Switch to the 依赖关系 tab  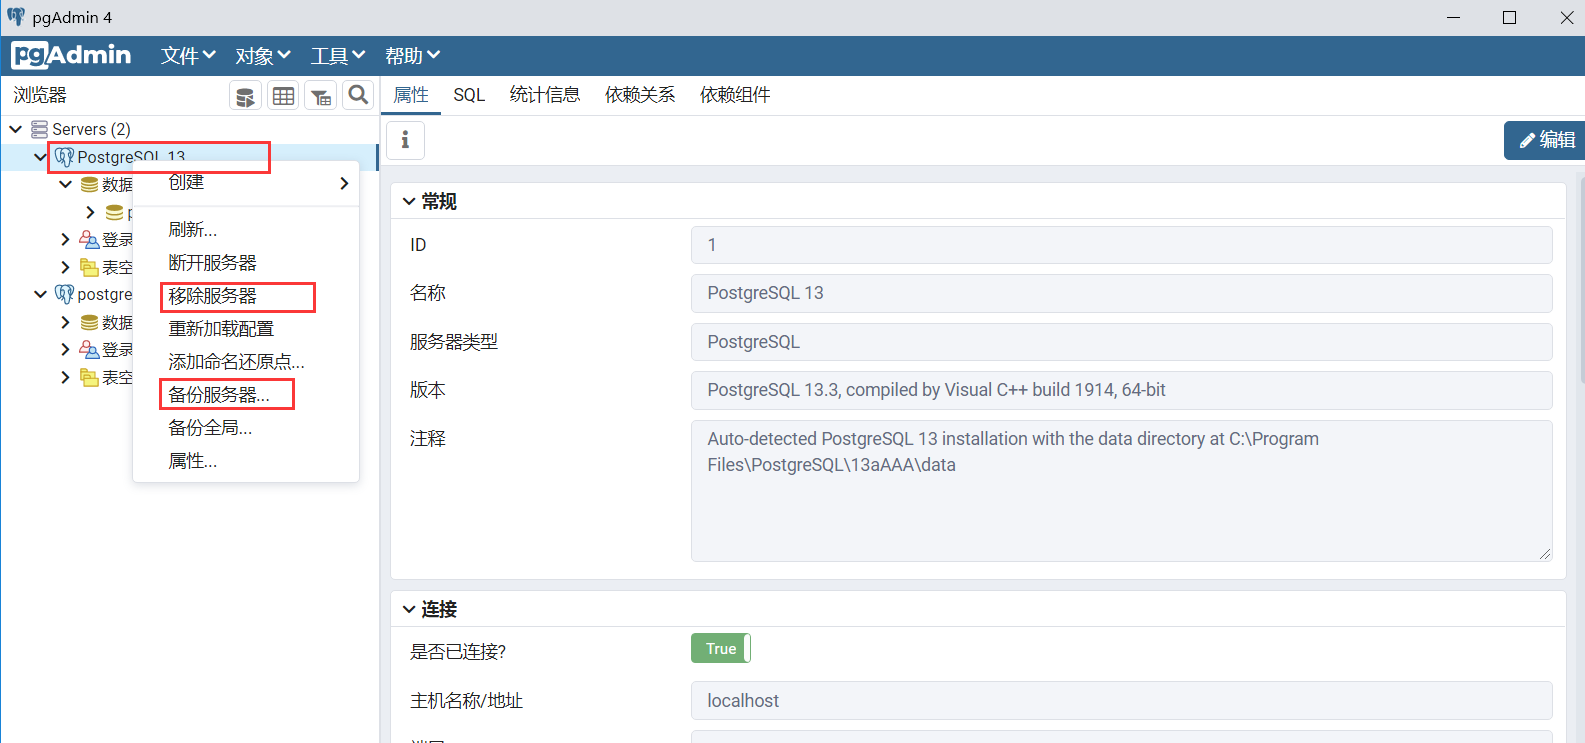(640, 95)
